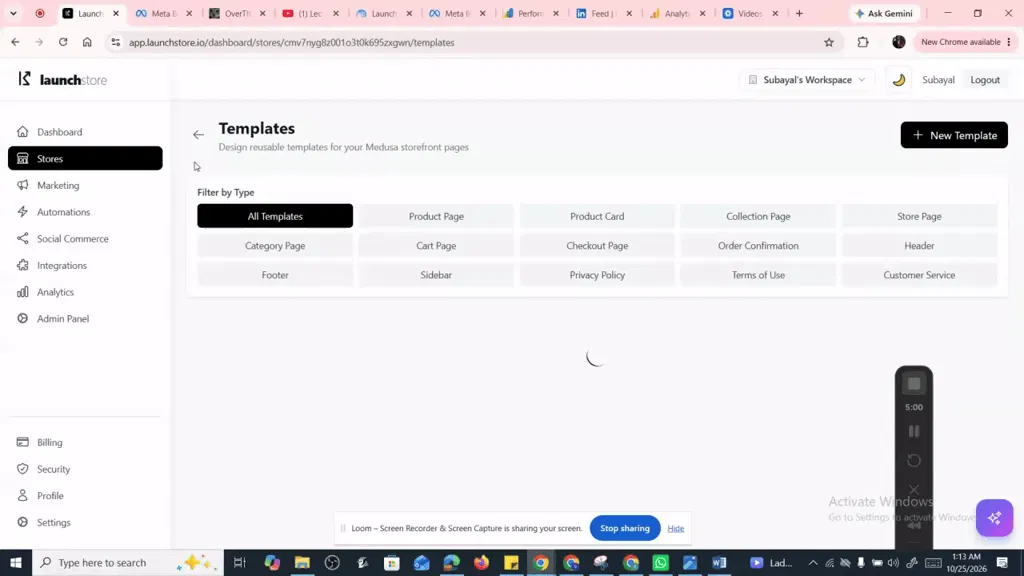Show hidden system tray icons
The width and height of the screenshot is (1024, 576).
[813, 562]
